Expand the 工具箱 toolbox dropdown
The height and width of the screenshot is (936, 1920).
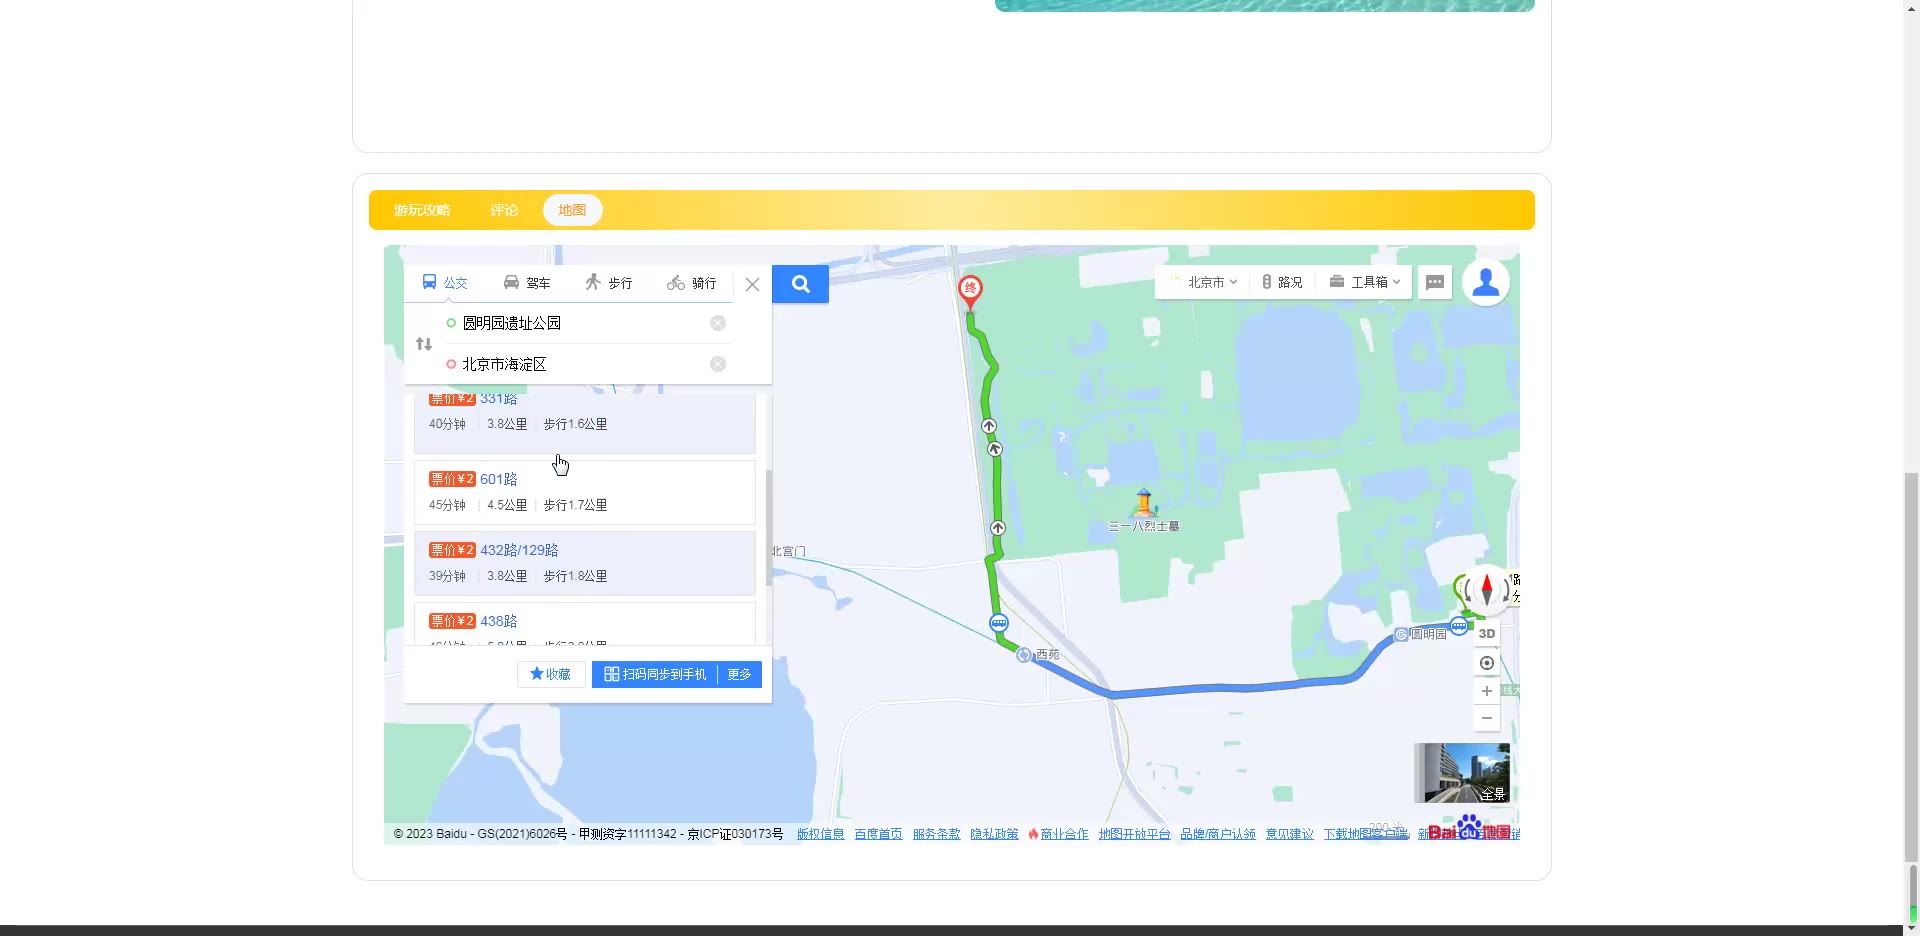click(1365, 282)
